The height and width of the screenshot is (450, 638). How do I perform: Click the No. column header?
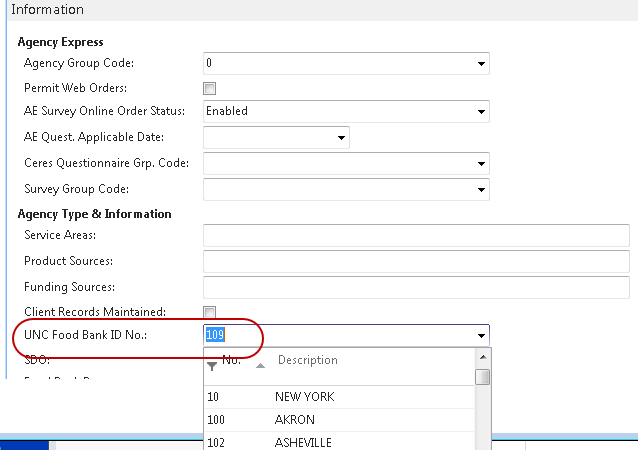[231, 360]
